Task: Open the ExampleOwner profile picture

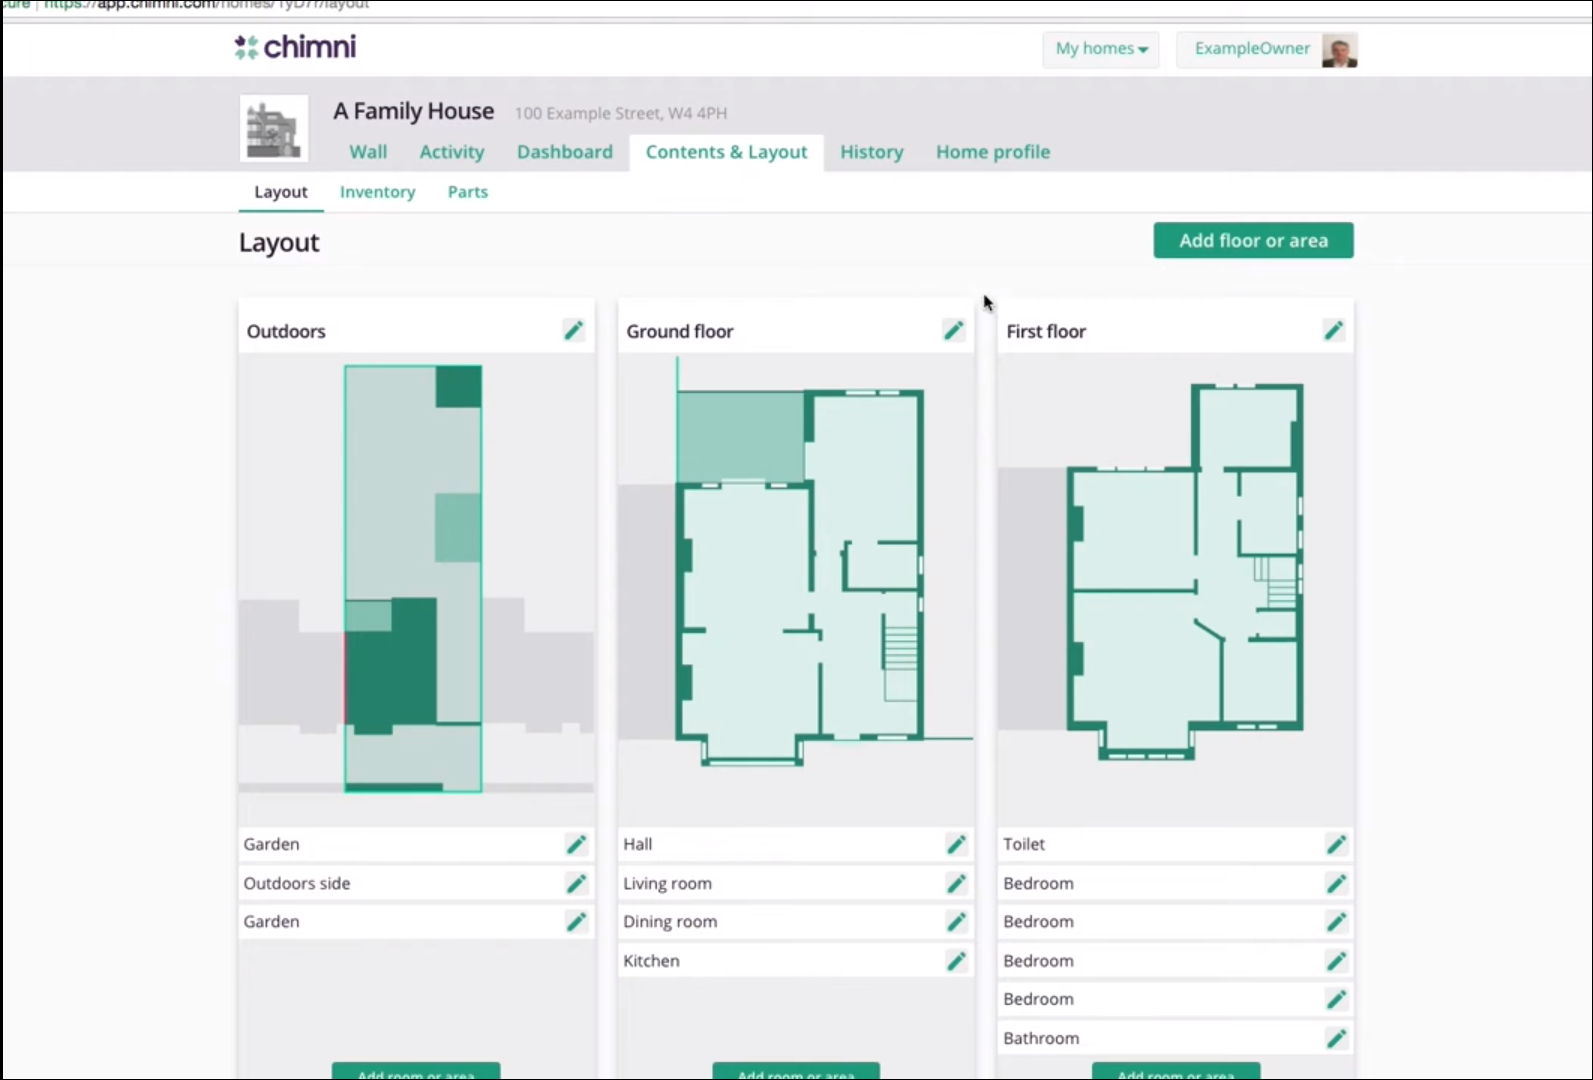Action: (1339, 50)
